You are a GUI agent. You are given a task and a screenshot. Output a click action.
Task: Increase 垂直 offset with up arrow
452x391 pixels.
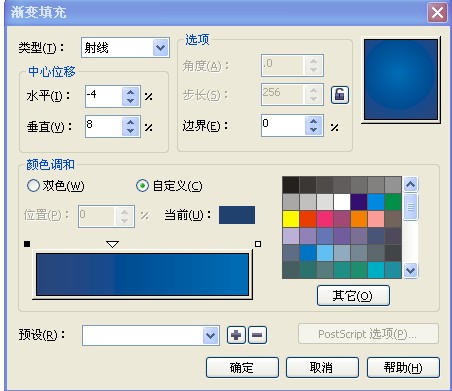click(130, 122)
